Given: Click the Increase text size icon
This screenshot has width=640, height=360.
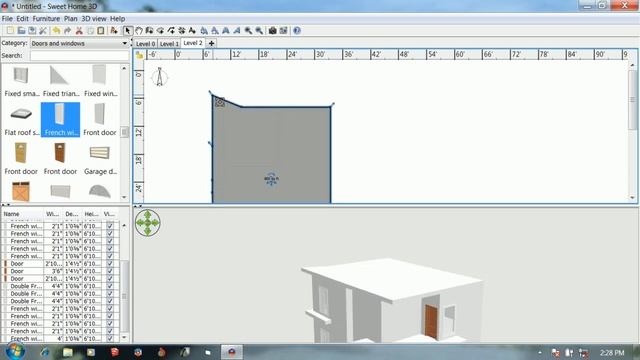Looking at the screenshot, I should [x=204, y=31].
